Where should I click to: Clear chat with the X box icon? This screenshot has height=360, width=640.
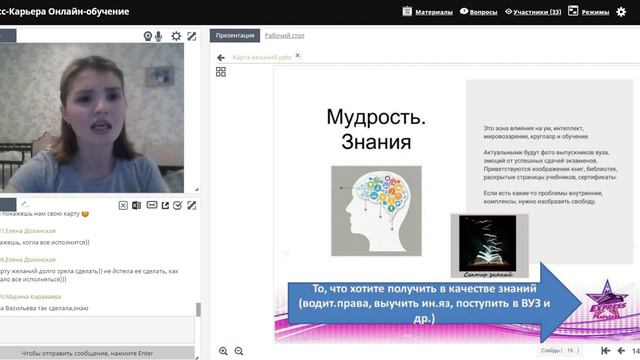123,205
